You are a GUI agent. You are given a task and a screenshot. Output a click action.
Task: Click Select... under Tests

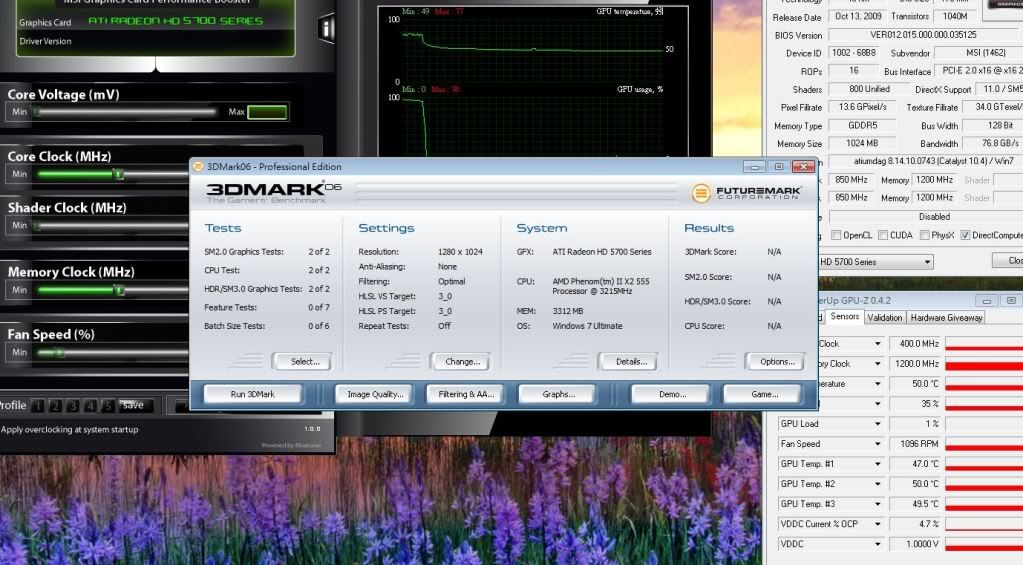pos(305,361)
